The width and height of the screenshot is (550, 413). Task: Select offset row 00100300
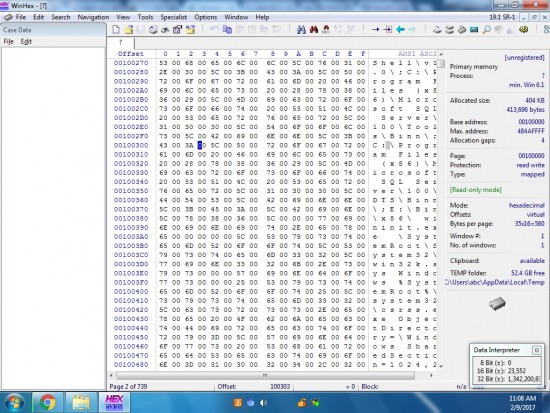[x=131, y=145]
